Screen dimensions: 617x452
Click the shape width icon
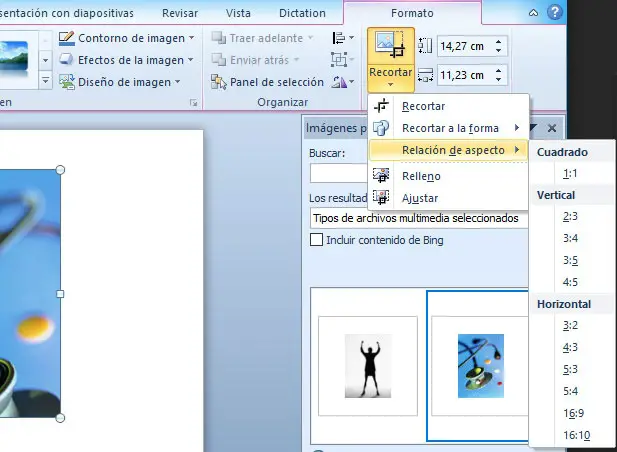[x=425, y=75]
